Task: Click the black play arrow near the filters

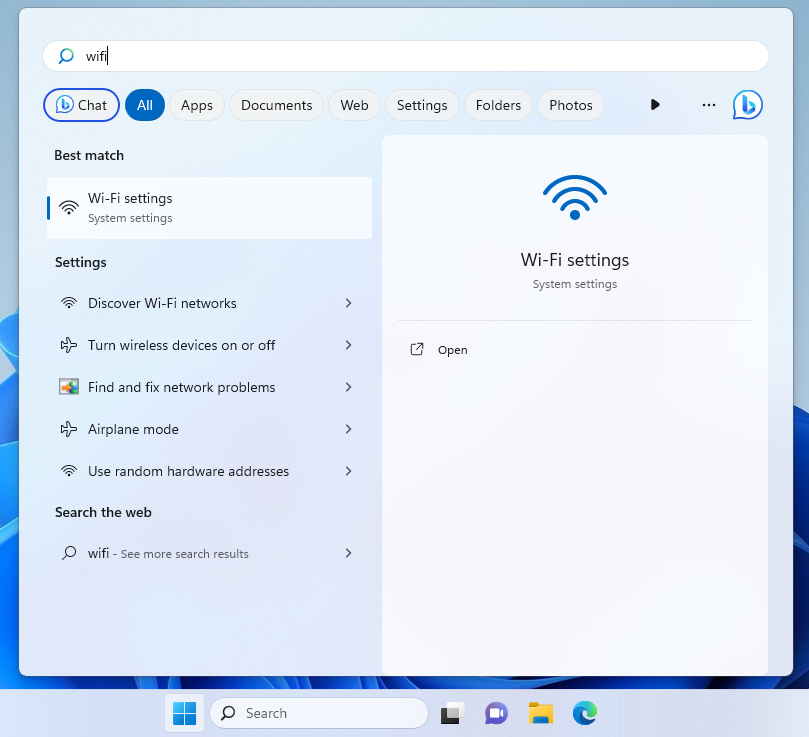Action: click(x=655, y=104)
